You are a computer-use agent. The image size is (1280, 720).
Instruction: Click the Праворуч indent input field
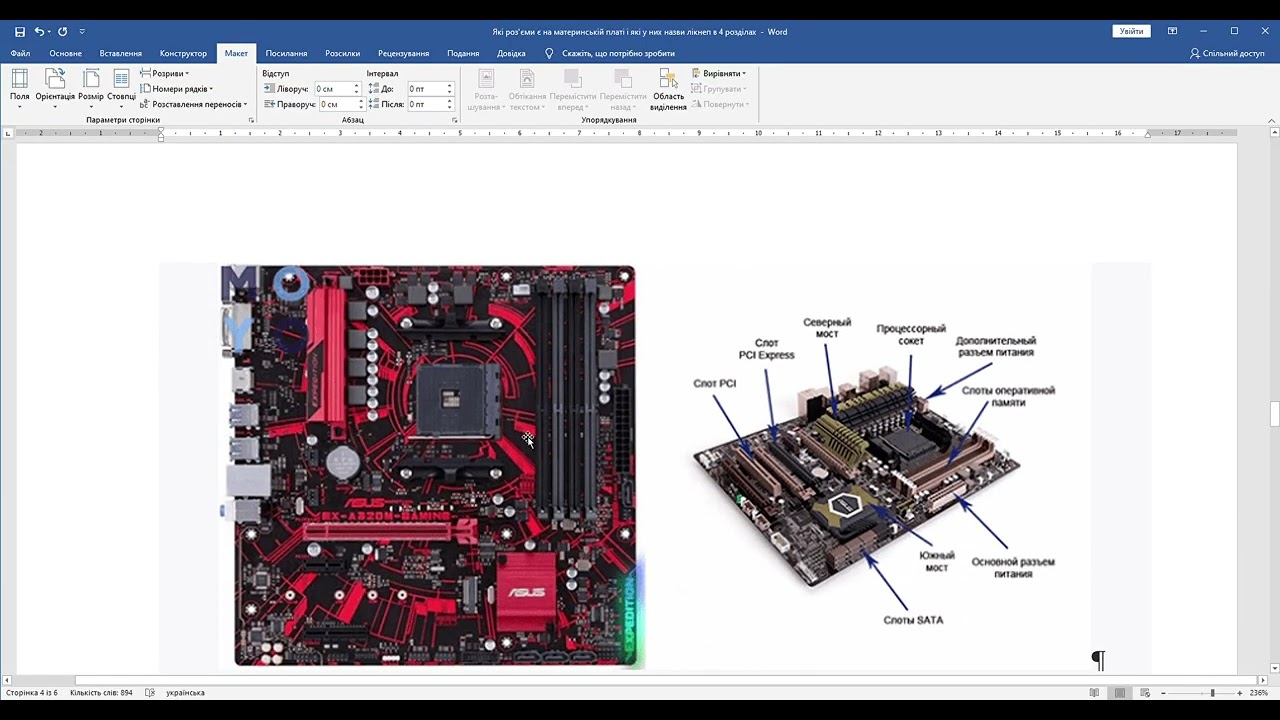[342, 104]
